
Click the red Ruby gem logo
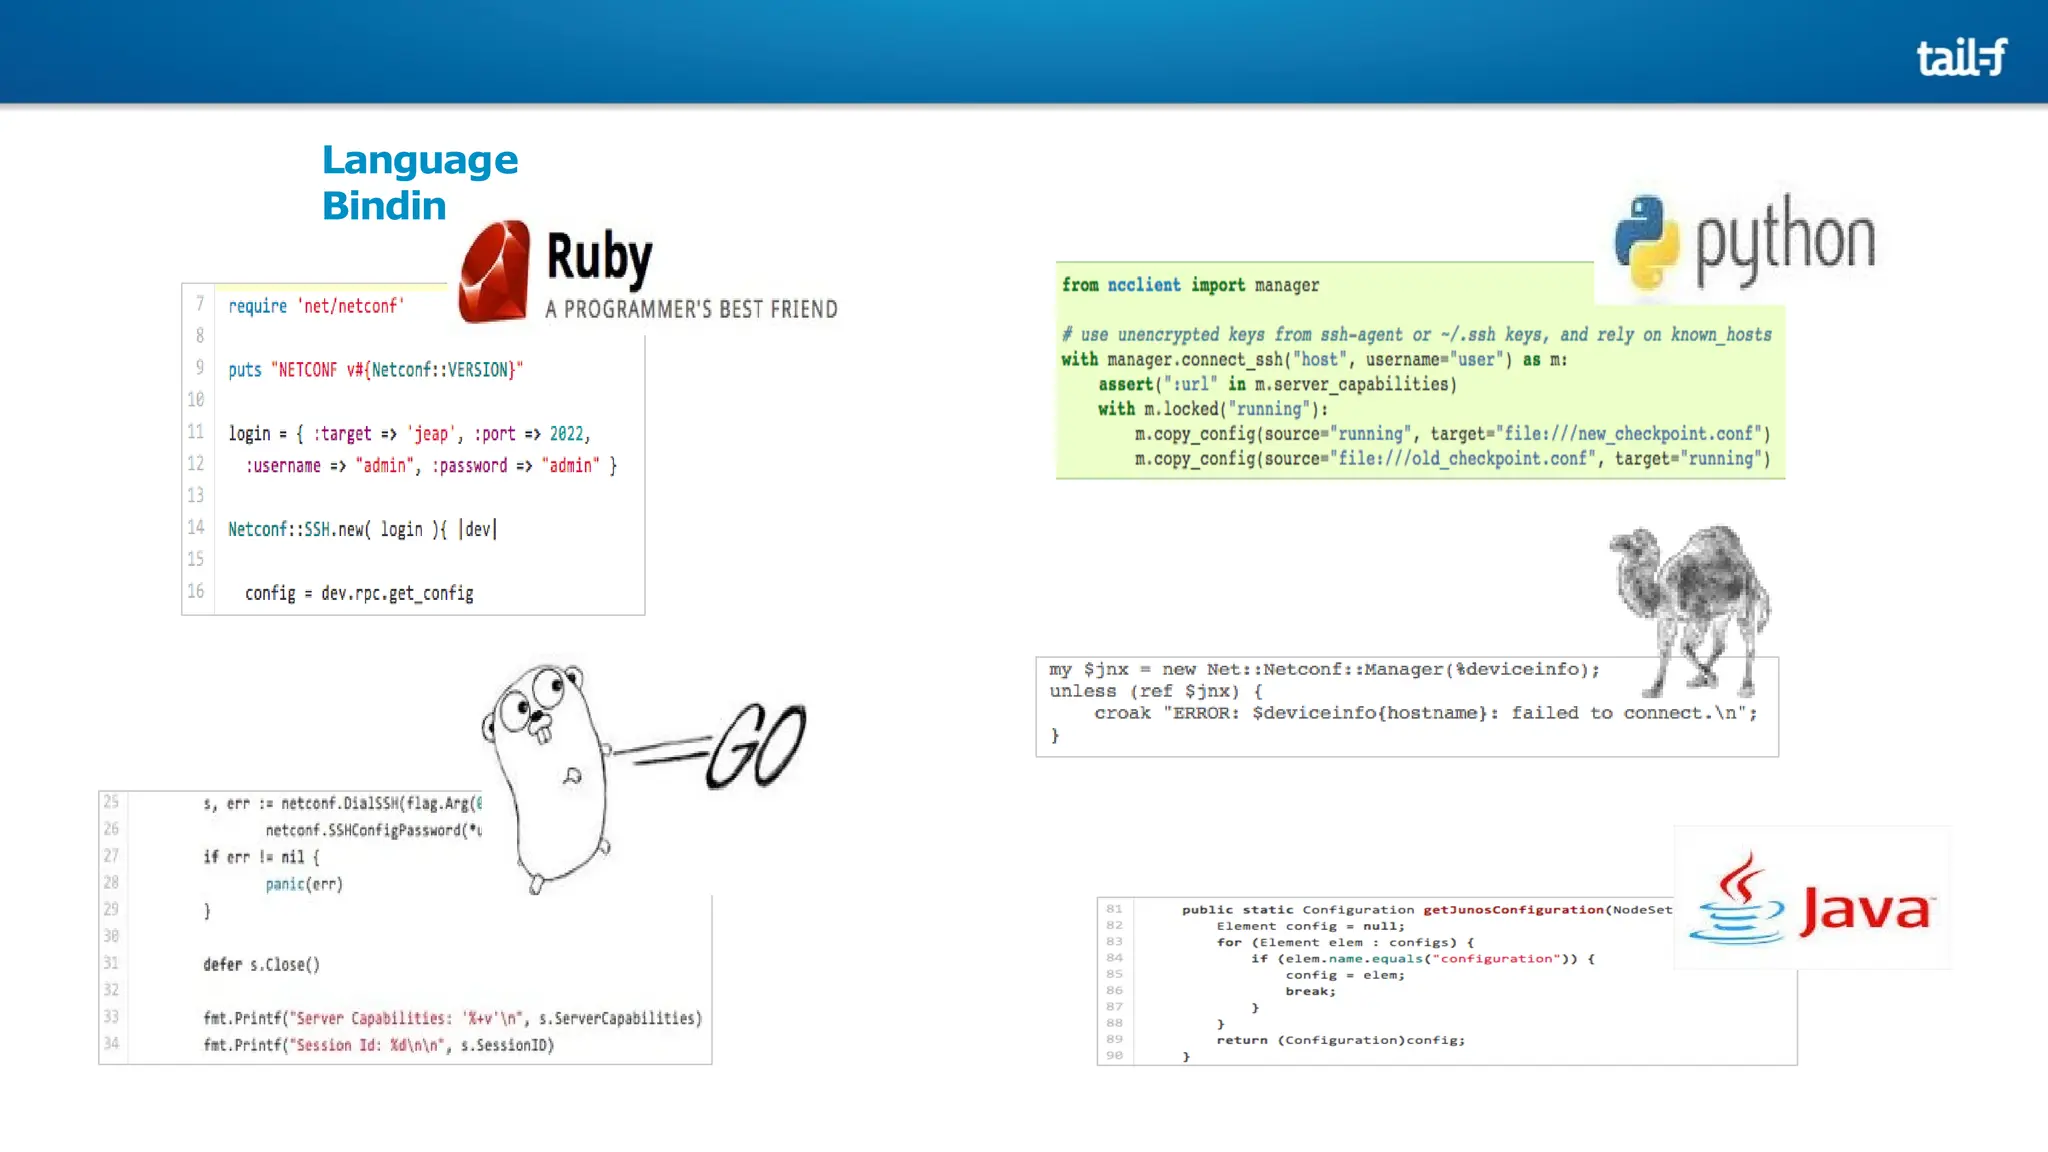point(495,272)
